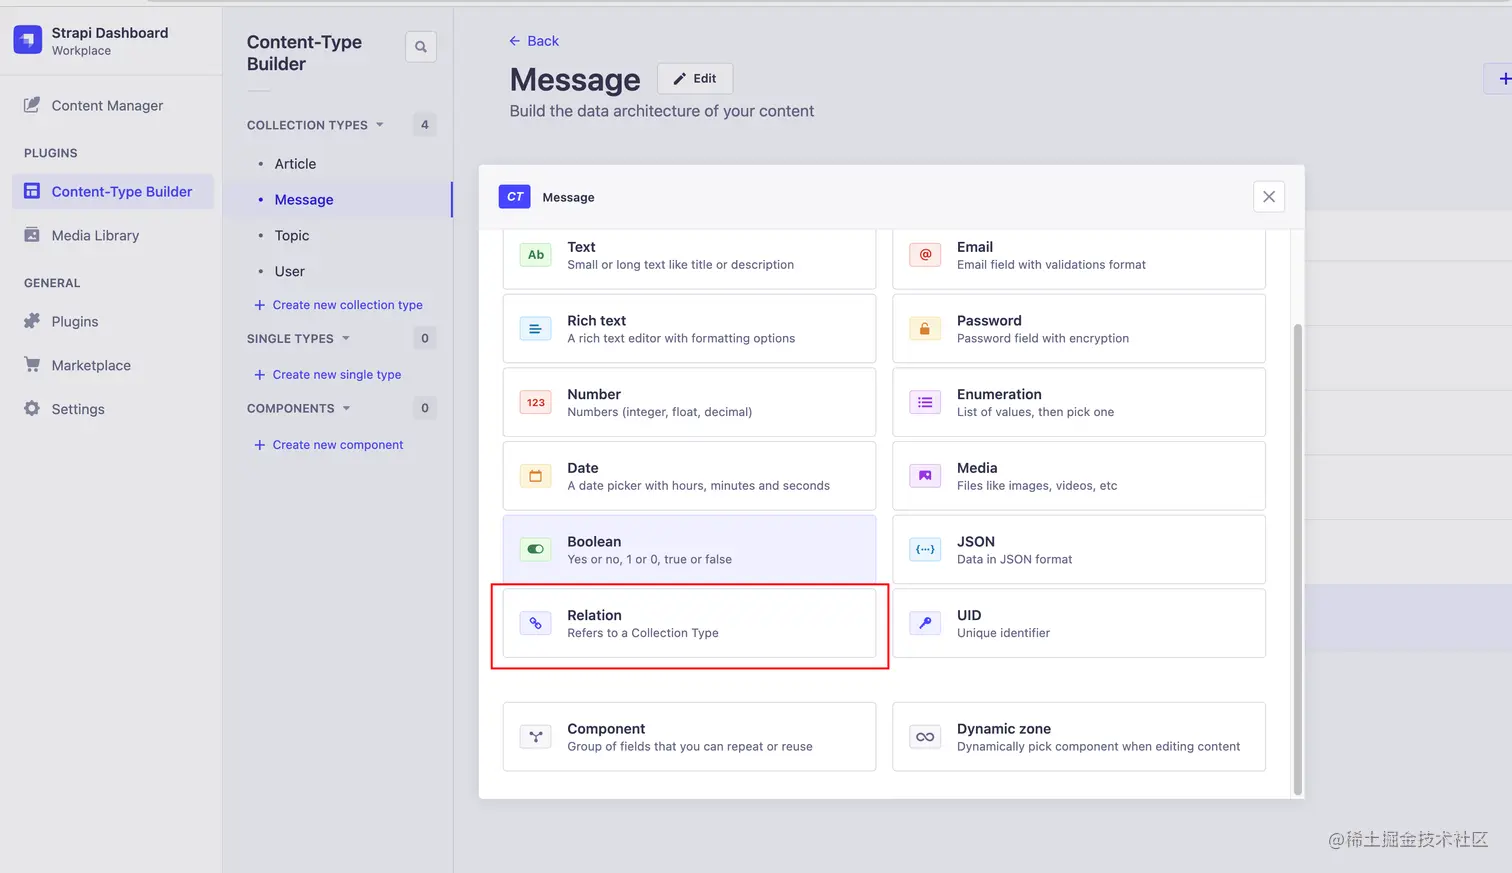
Task: Click the Rich text lines icon
Action: [x=536, y=328]
